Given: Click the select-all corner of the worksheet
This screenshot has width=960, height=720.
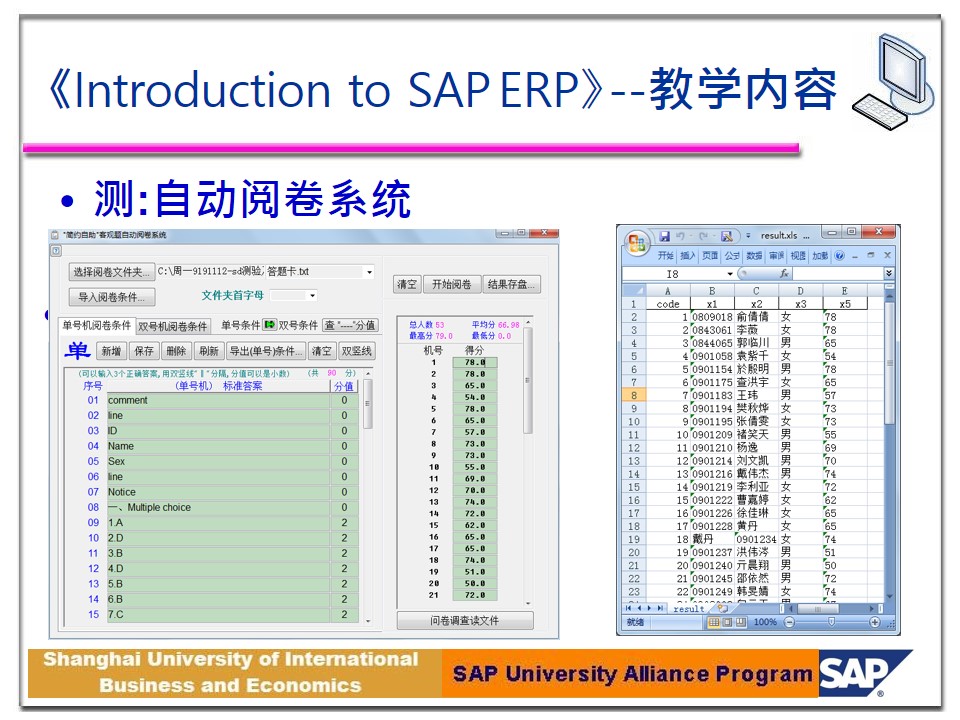Looking at the screenshot, I should (x=634, y=291).
